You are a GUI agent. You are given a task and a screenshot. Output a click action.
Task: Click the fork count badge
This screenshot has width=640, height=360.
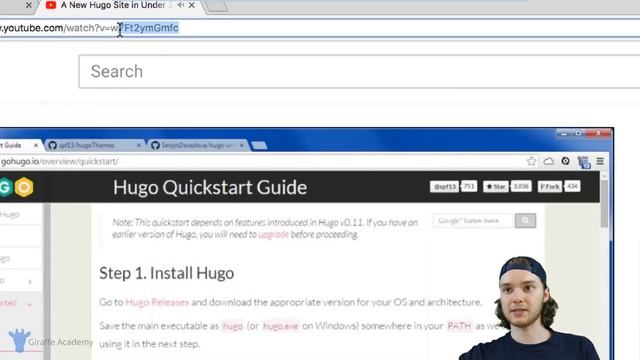(x=573, y=187)
